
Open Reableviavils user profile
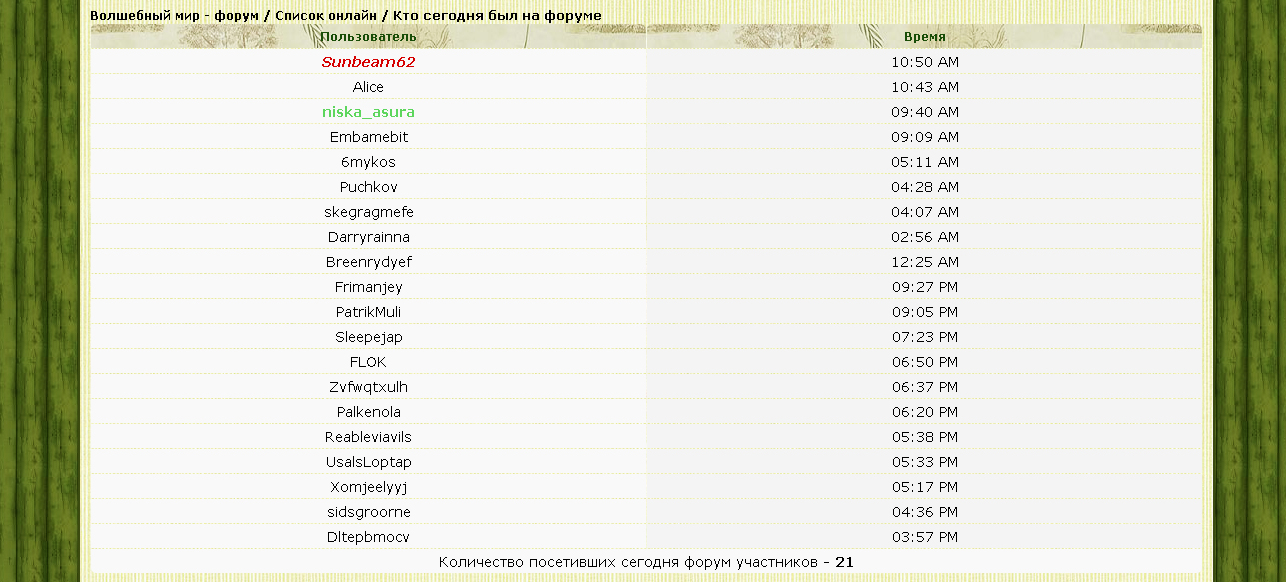[x=368, y=437]
